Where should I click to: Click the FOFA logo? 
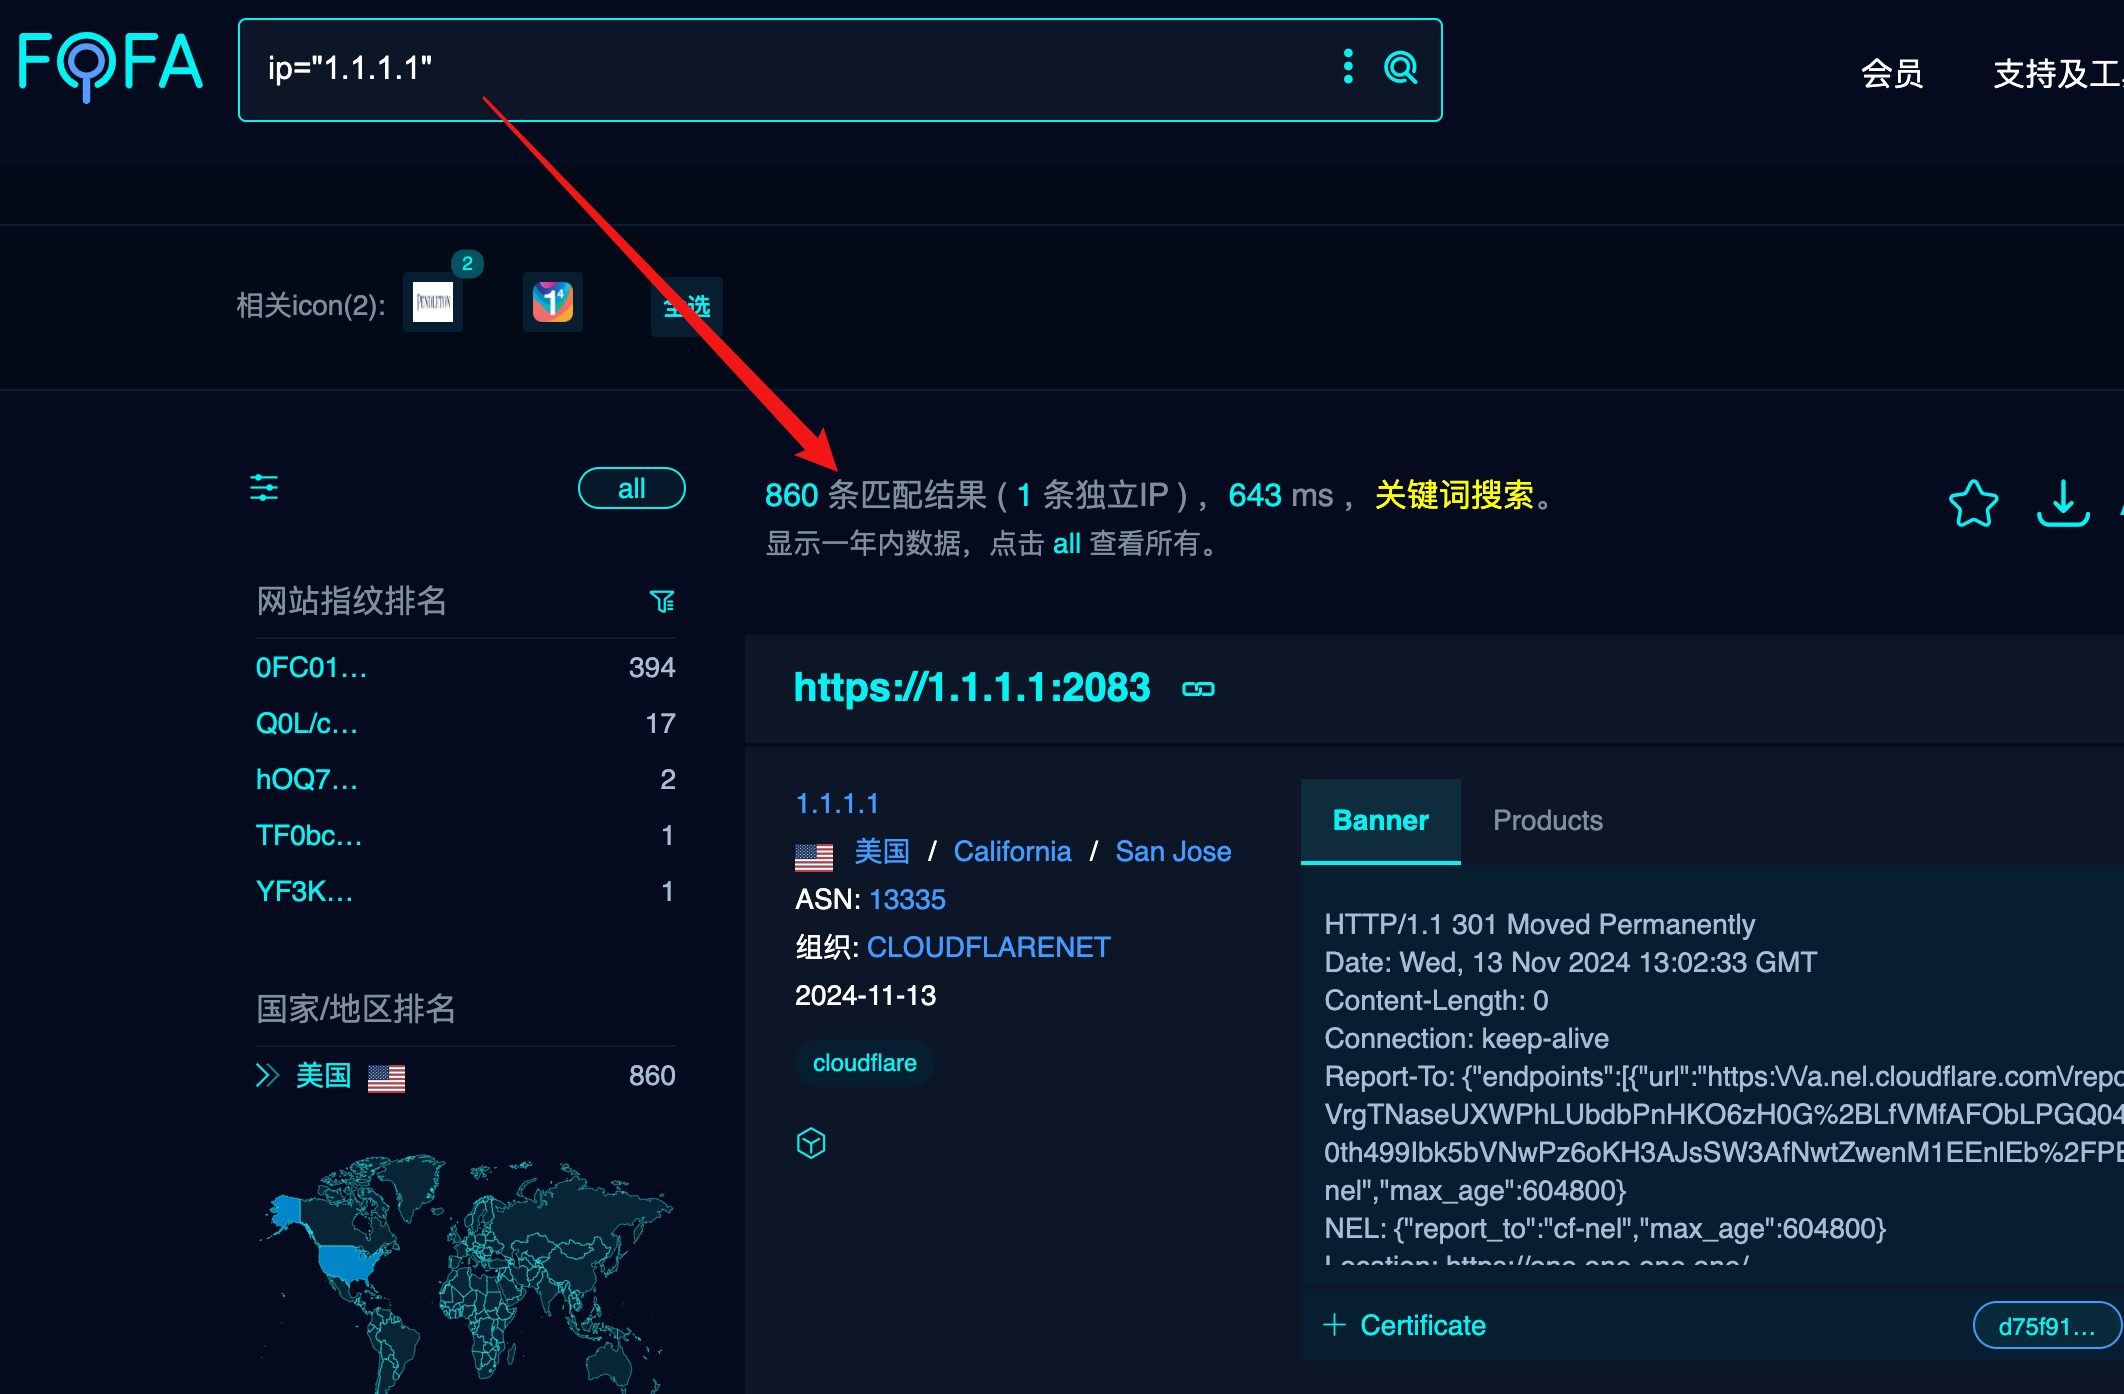click(x=110, y=64)
